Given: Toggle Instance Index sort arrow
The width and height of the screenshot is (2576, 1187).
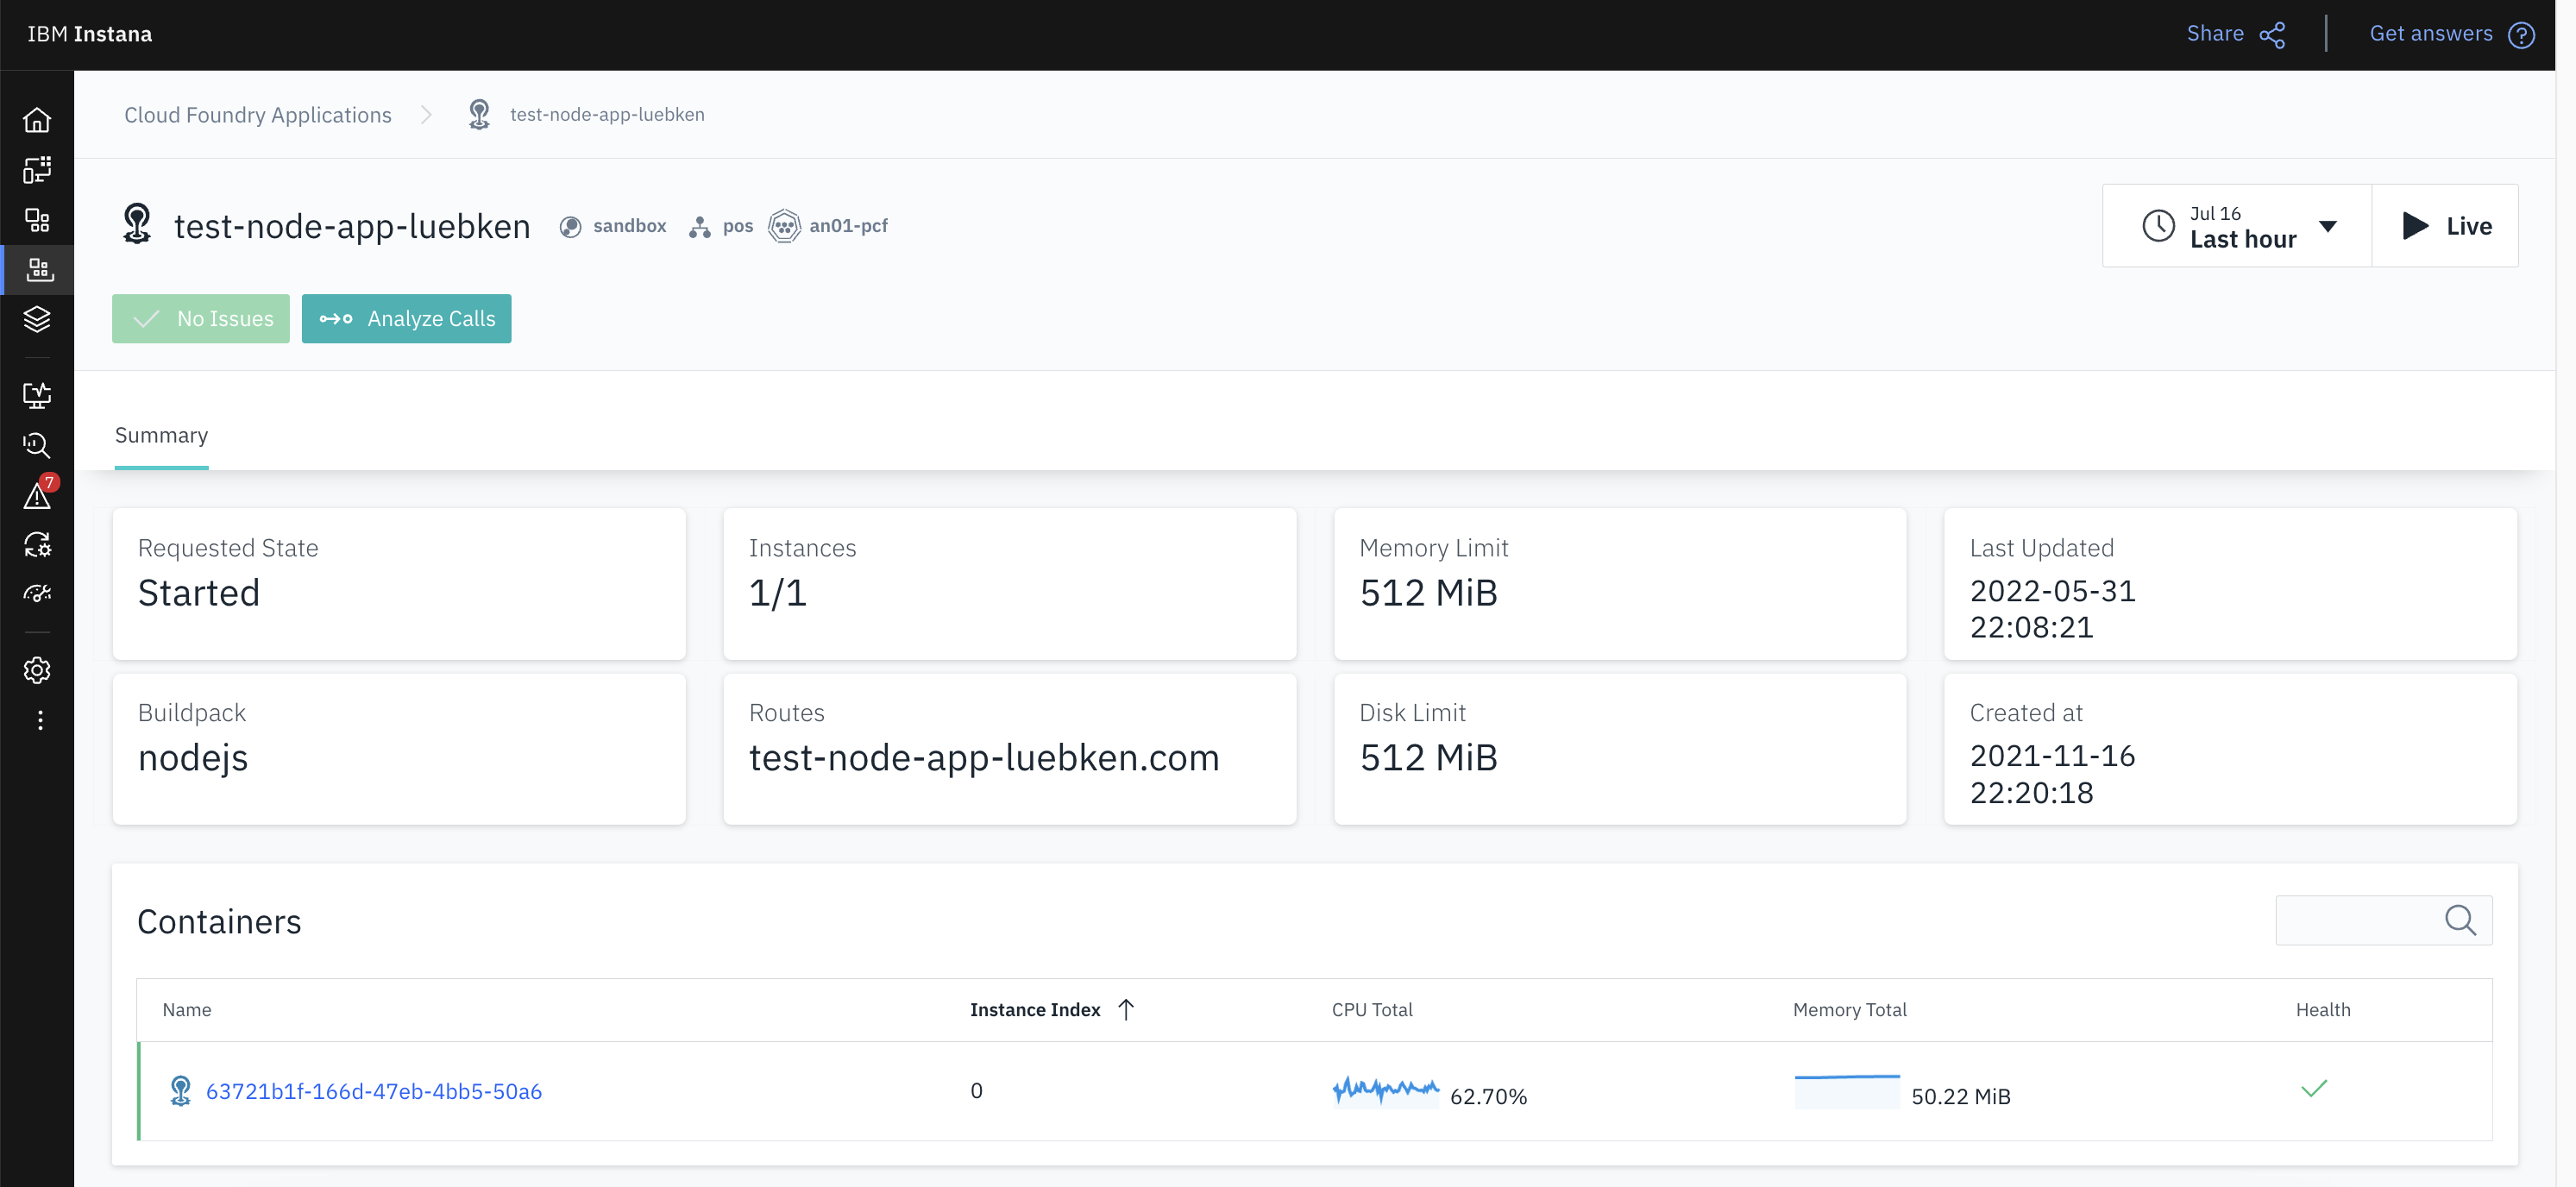Looking at the screenshot, I should tap(1126, 1010).
